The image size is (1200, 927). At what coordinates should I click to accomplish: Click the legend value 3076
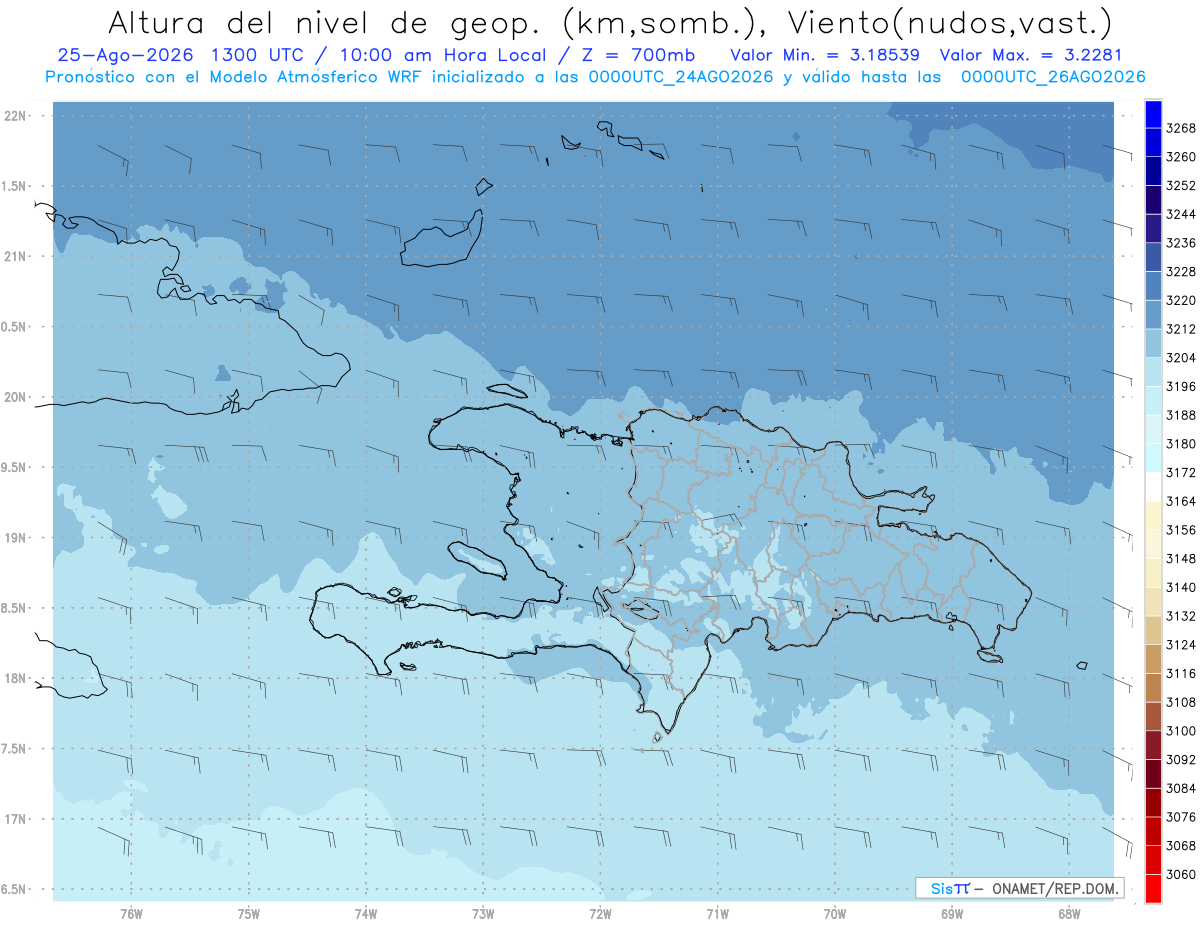1181,817
